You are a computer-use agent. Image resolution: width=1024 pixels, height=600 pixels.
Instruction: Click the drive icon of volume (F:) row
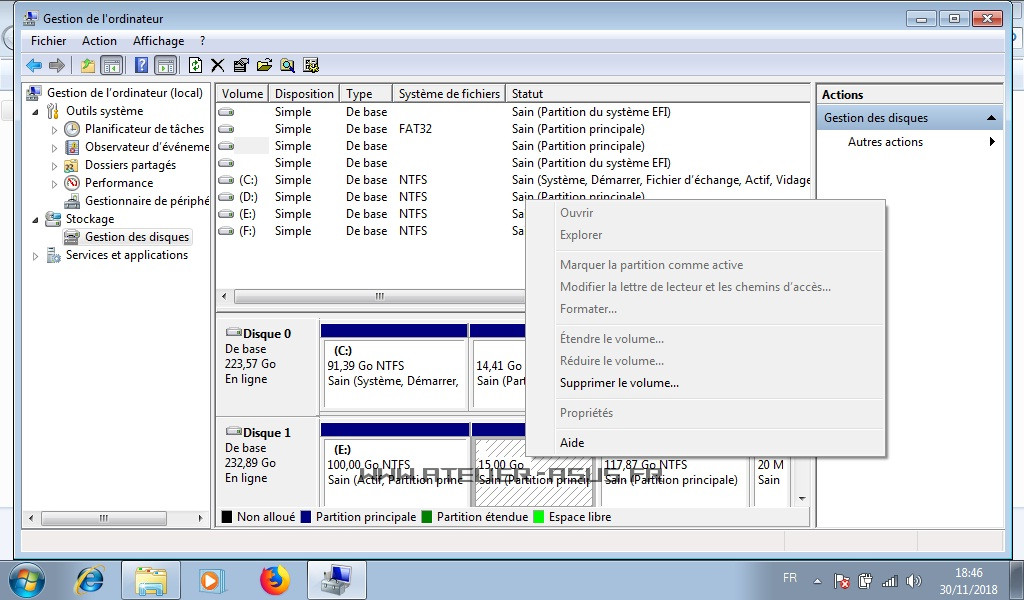pos(226,231)
